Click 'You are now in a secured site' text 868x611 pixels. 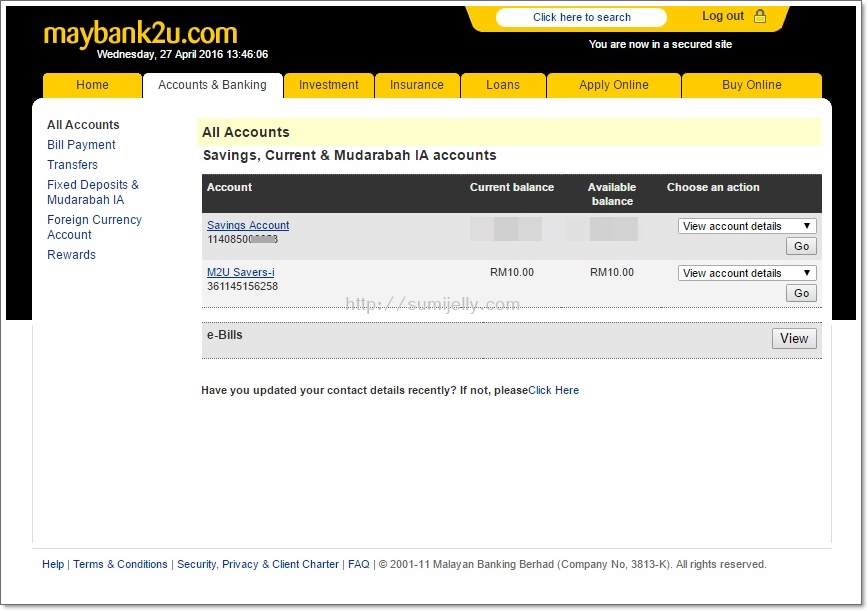[x=660, y=44]
